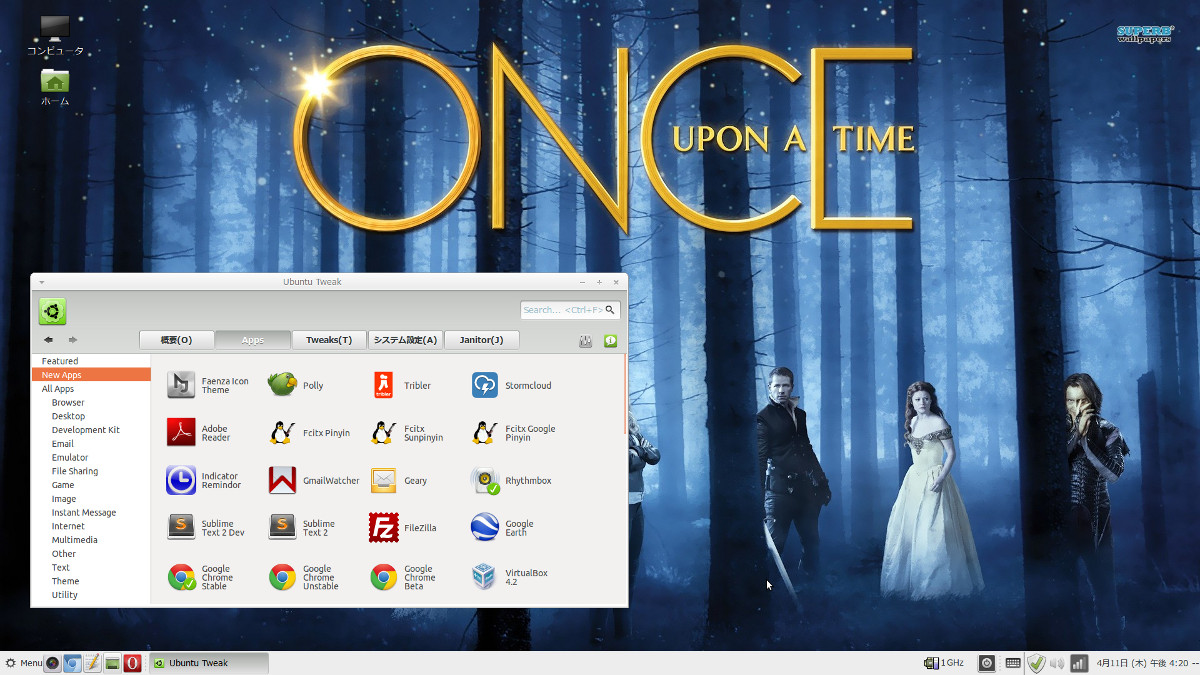The width and height of the screenshot is (1200, 675).
Task: Open the Home folder desktop icon
Action: click(x=55, y=87)
